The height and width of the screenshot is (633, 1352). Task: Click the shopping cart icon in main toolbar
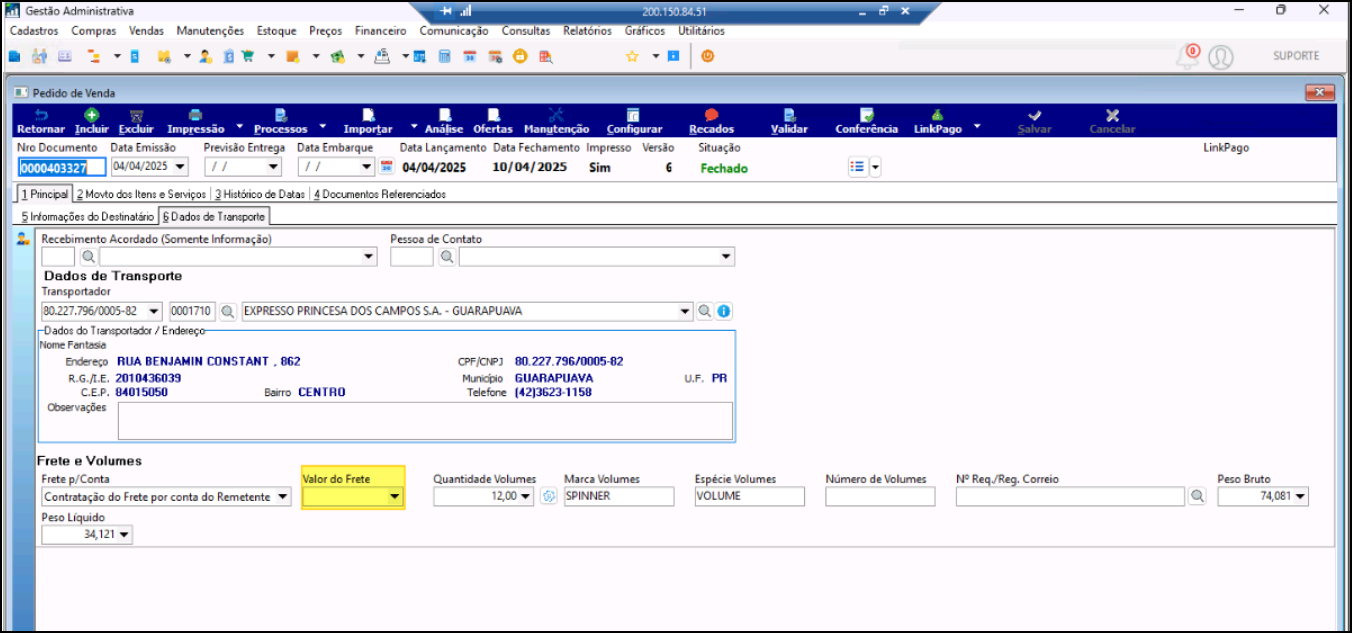[248, 56]
